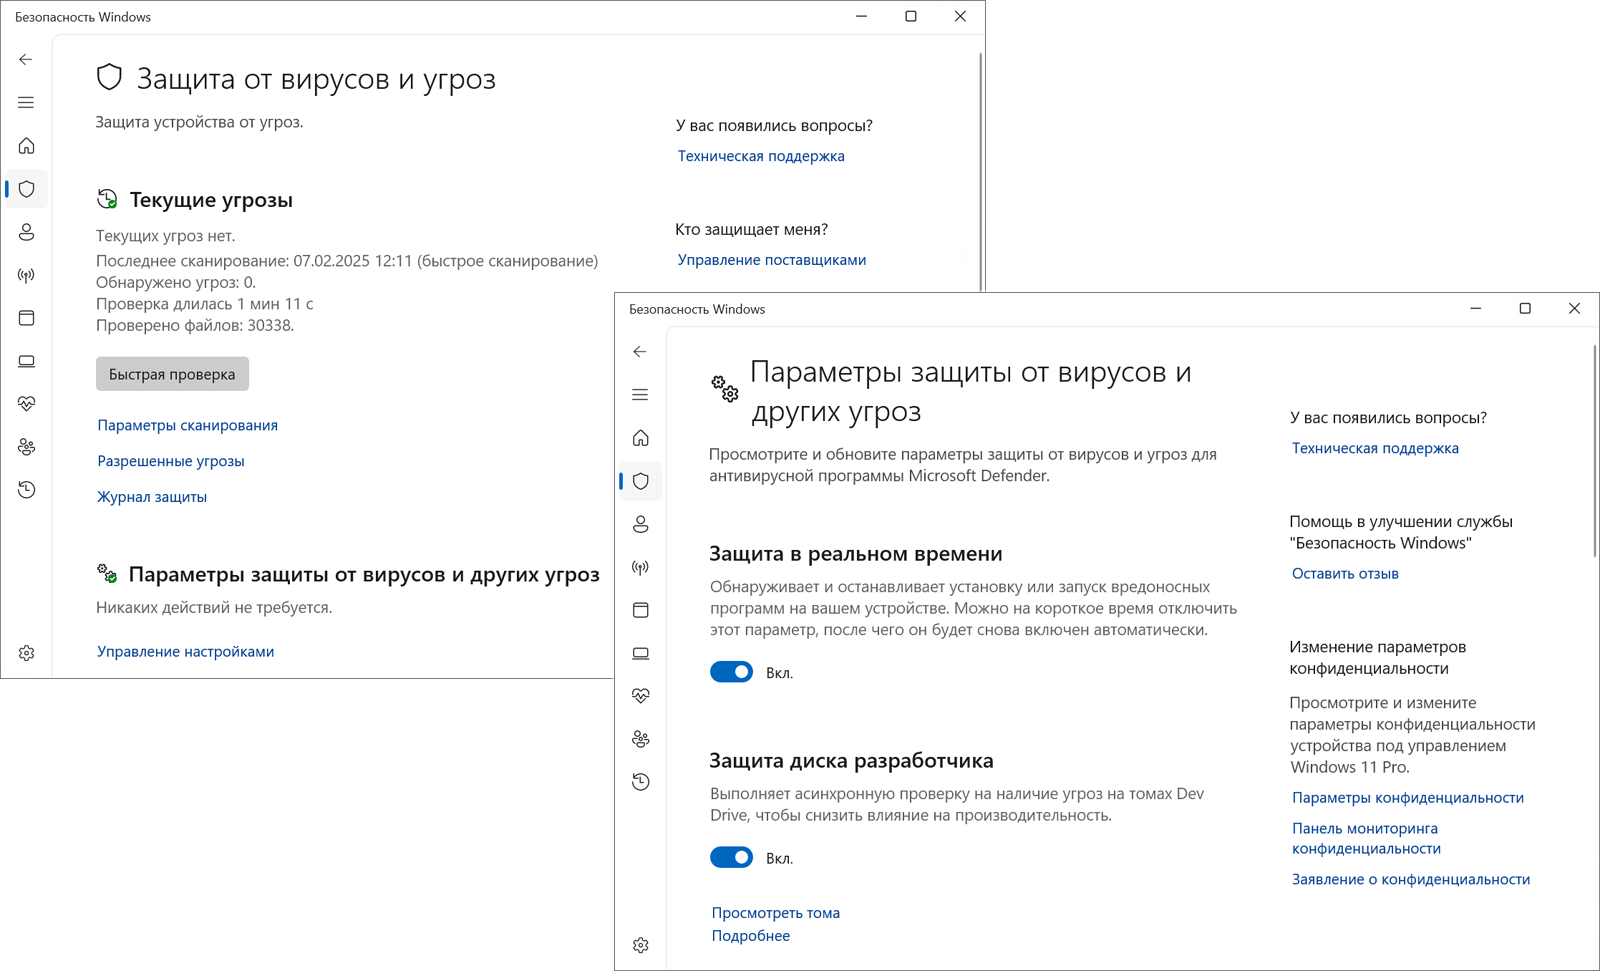Open Device health heart icon in front window
The height and width of the screenshot is (971, 1600).
click(x=640, y=696)
